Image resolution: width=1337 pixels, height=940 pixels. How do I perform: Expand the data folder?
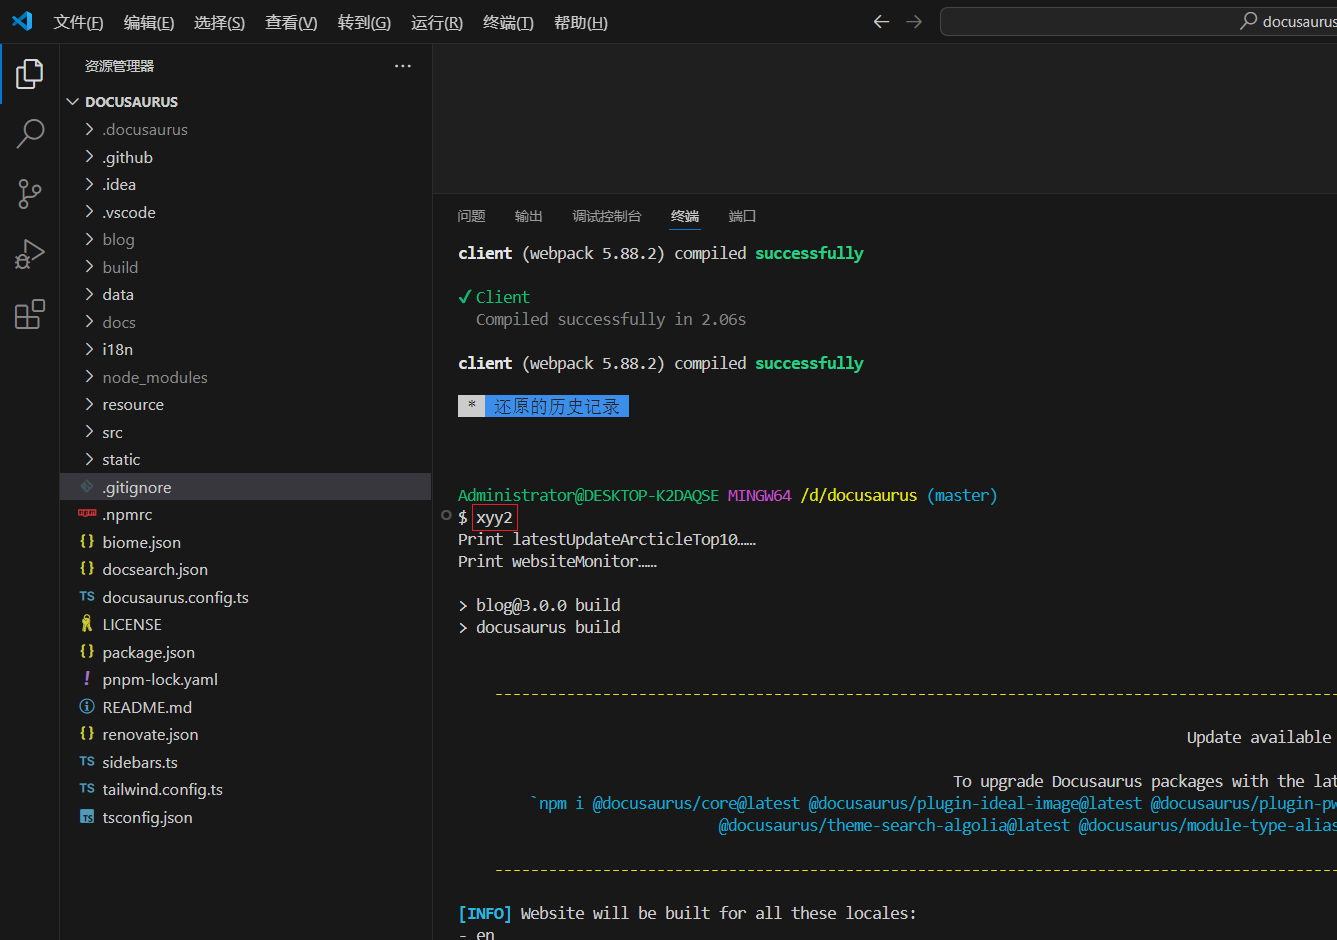(245, 294)
